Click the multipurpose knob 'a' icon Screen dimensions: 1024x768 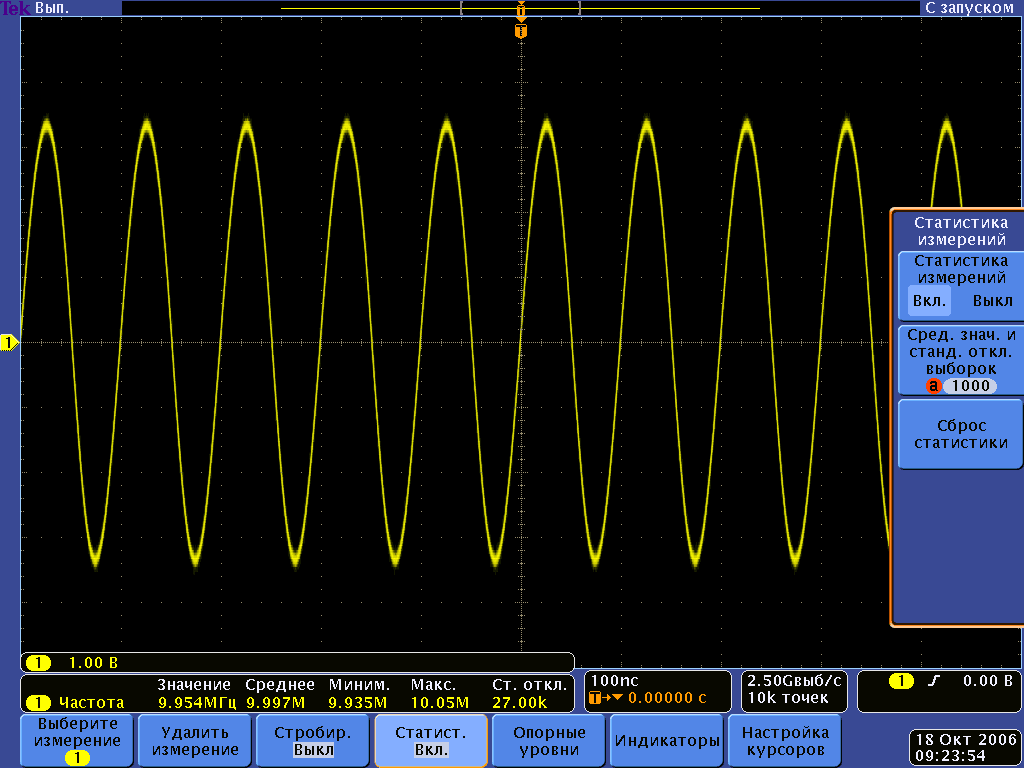[934, 386]
